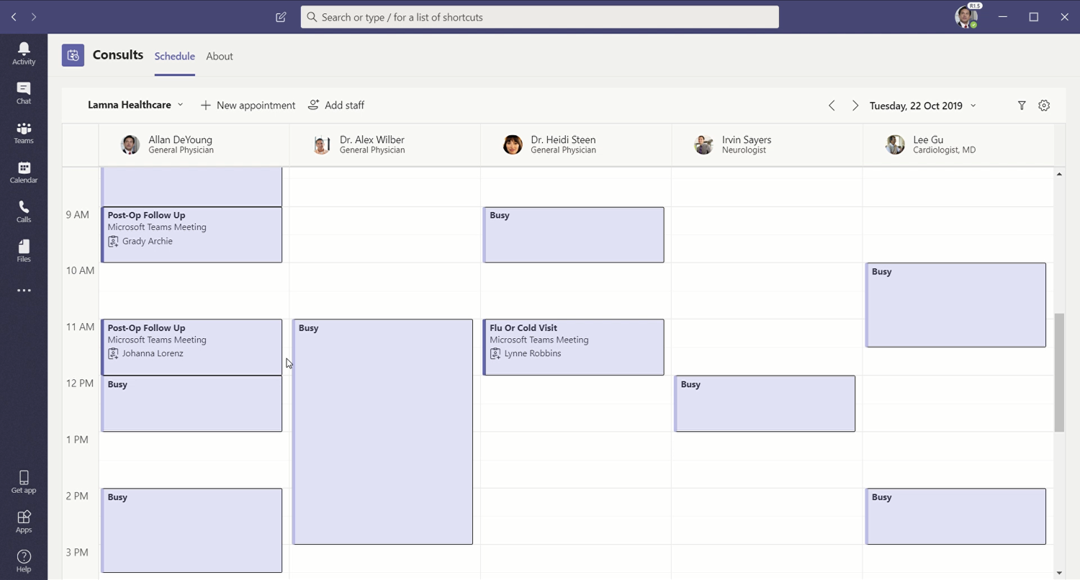Open the date picker for Tuesday, 22 Oct 2019
The image size is (1080, 580).
point(922,106)
